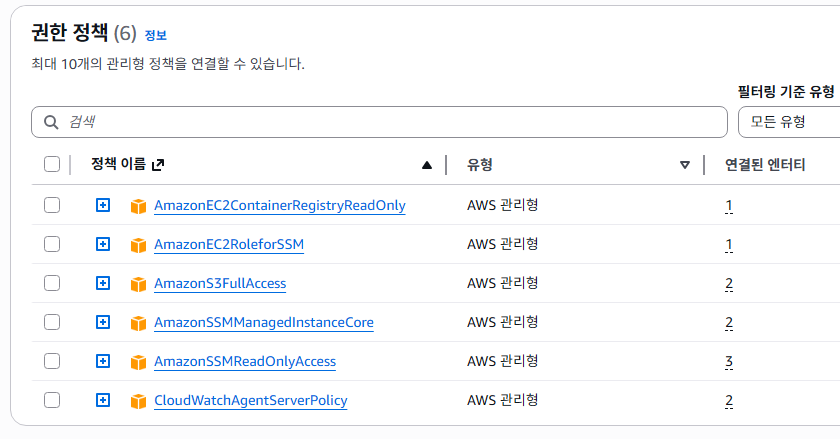The image size is (840, 439).
Task: Click attached entities count 1 for AmazonEC2ContainerRegistryReadOnly
Action: (729, 206)
